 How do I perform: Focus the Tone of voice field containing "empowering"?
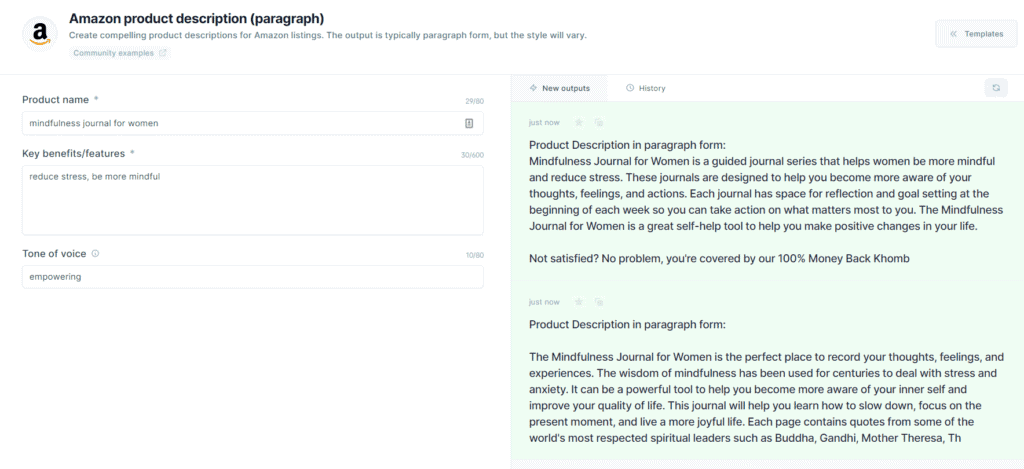(x=253, y=276)
